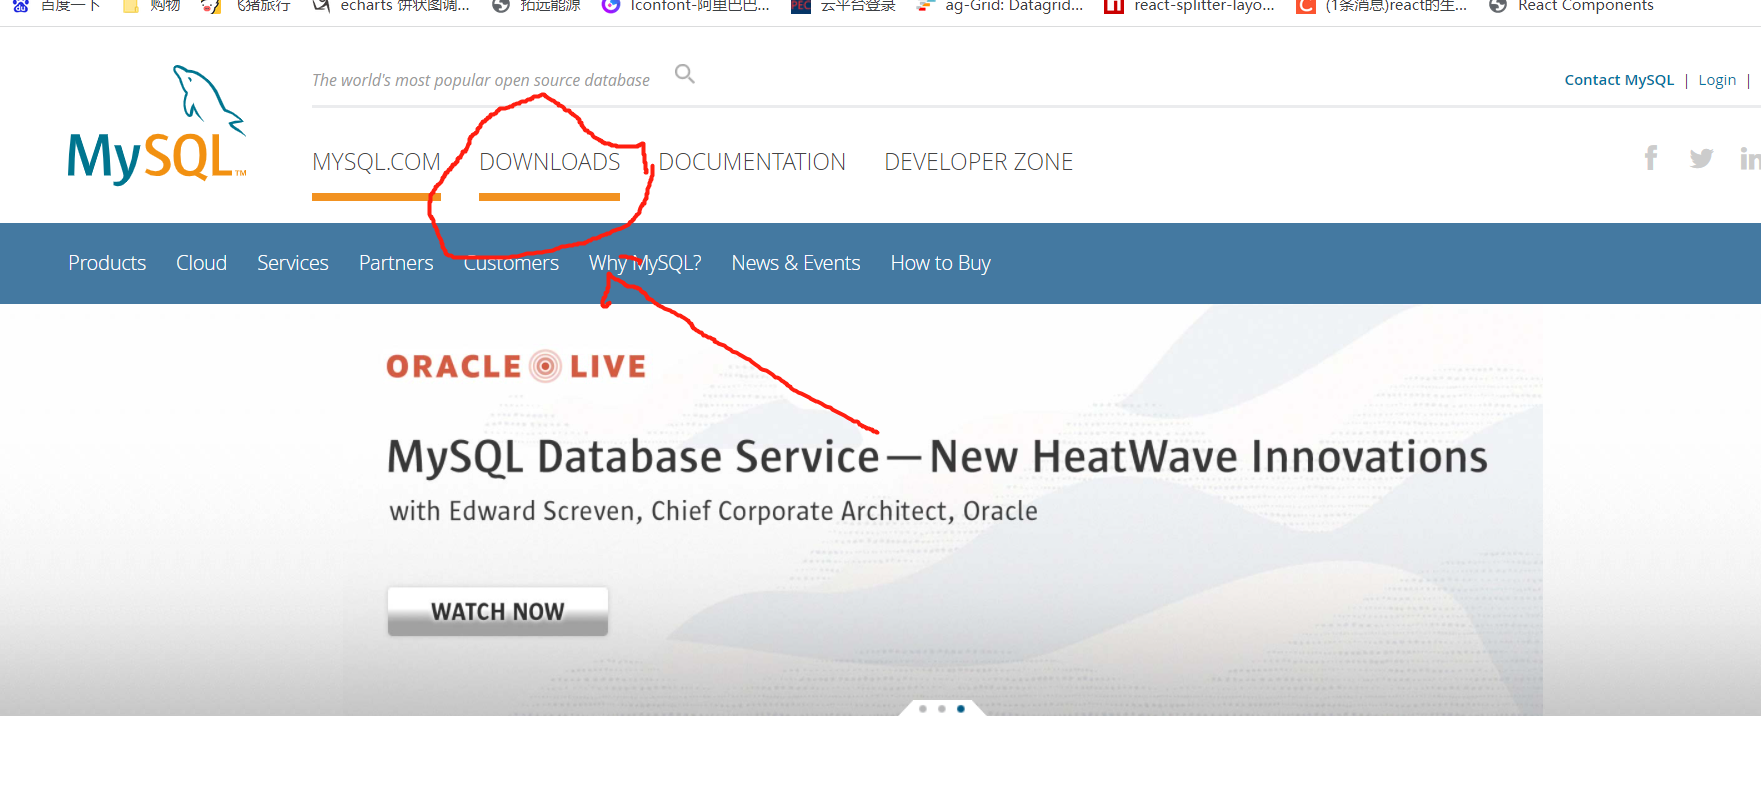
Task: Open Cloud menu item
Action: coord(201,263)
